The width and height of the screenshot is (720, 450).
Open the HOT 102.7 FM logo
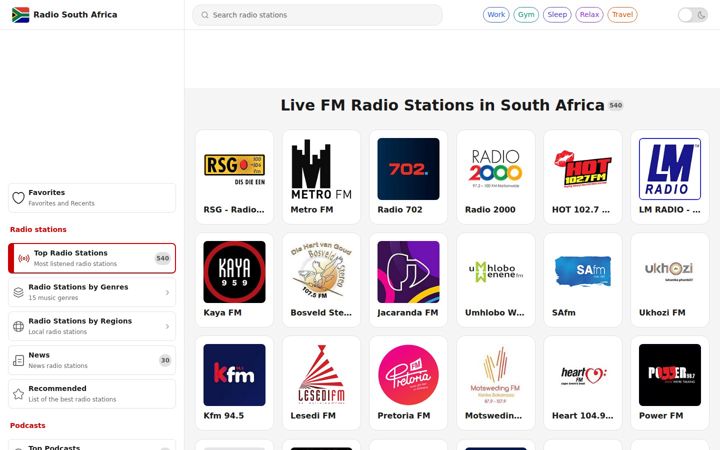coord(583,169)
